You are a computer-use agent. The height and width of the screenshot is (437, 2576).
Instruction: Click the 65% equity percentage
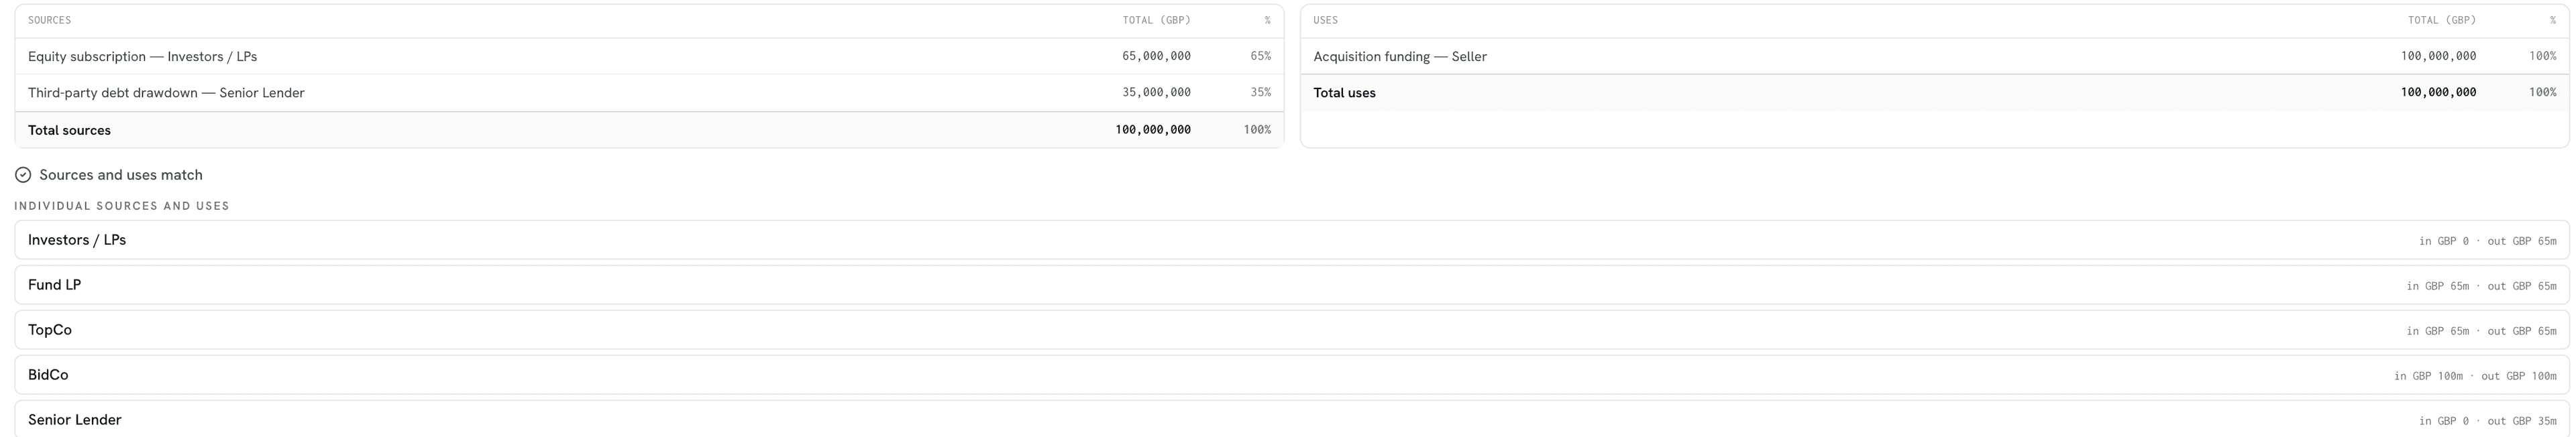pyautogui.click(x=1260, y=56)
